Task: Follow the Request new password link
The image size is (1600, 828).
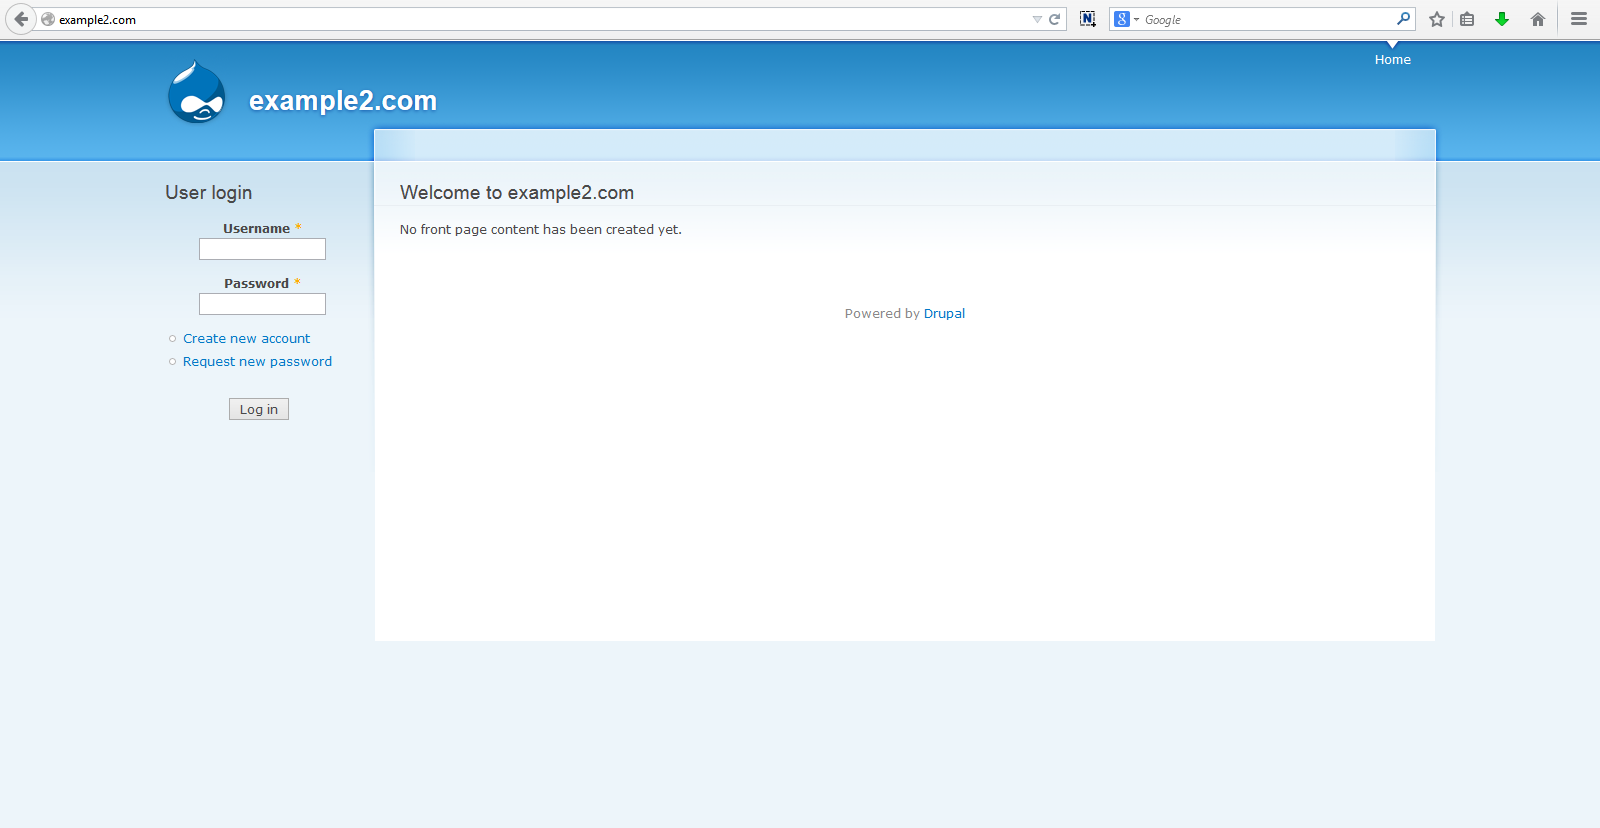Action: (x=257, y=362)
